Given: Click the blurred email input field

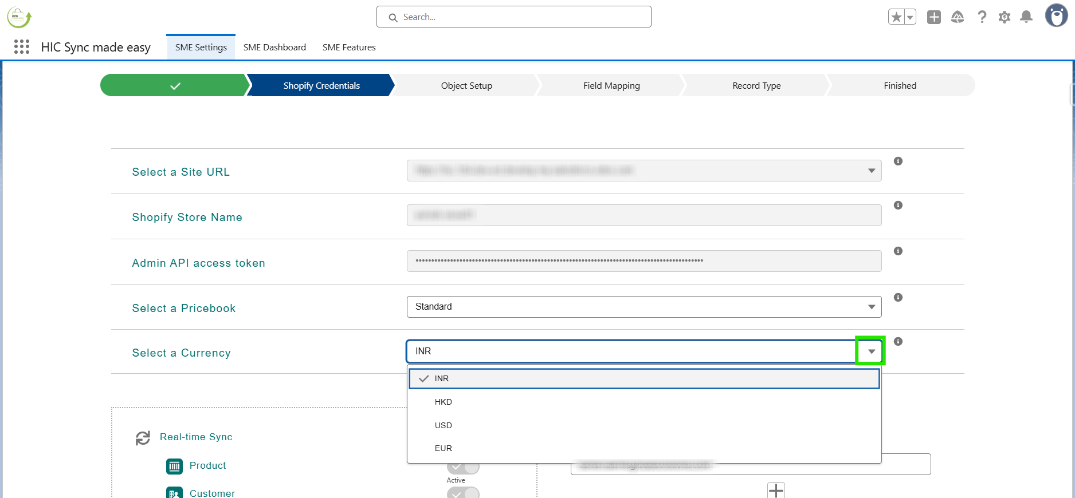Looking at the screenshot, I should tap(750, 464).
